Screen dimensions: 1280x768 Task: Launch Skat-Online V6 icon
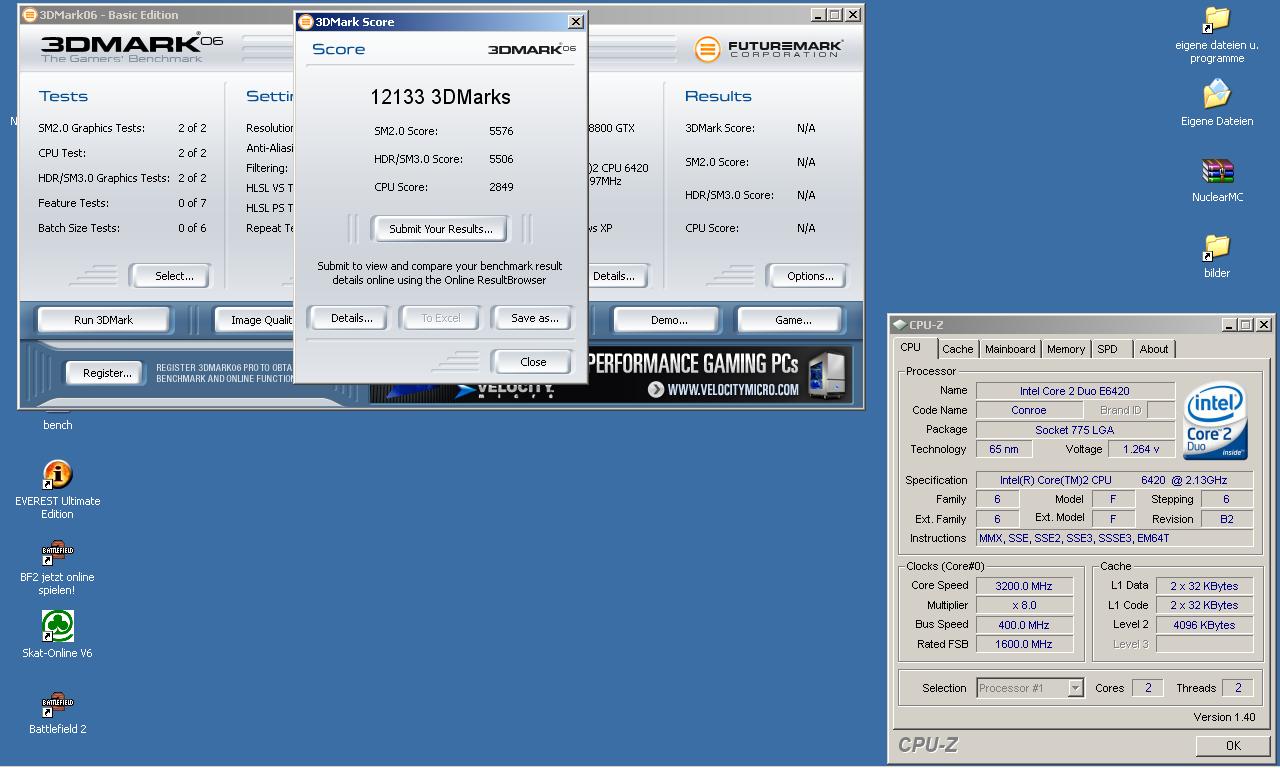tap(57, 627)
